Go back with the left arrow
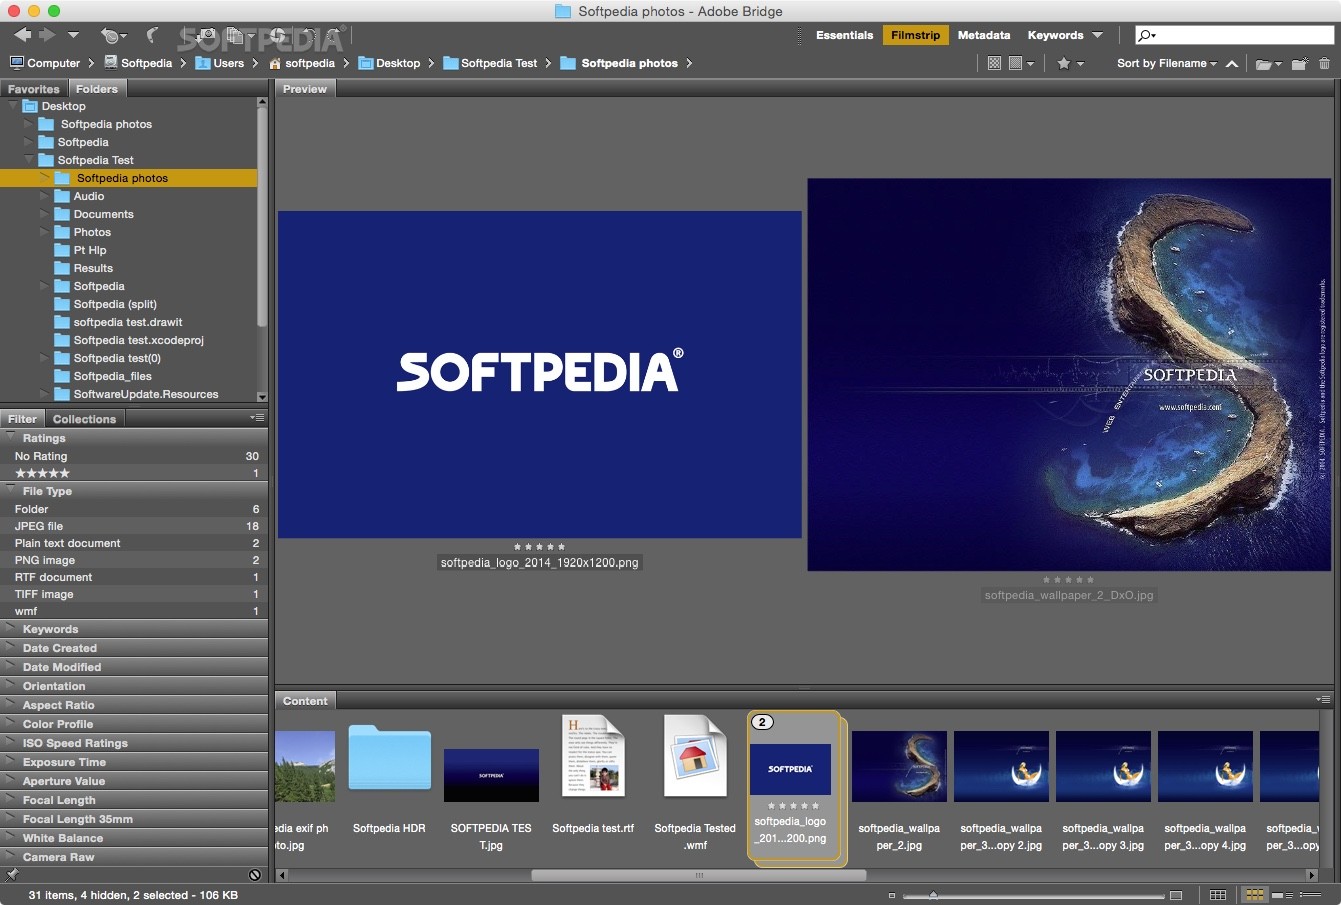Image resolution: width=1341 pixels, height=905 pixels. [22, 35]
